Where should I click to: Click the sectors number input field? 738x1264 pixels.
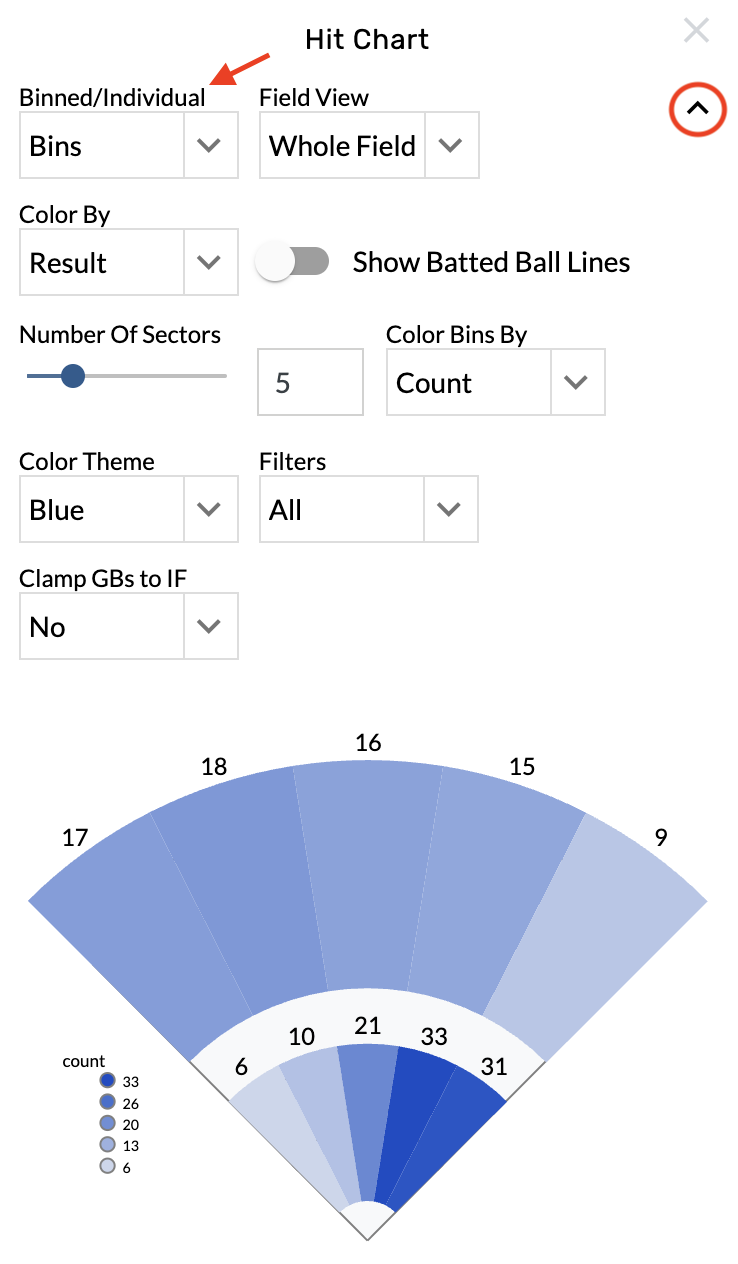pos(310,382)
